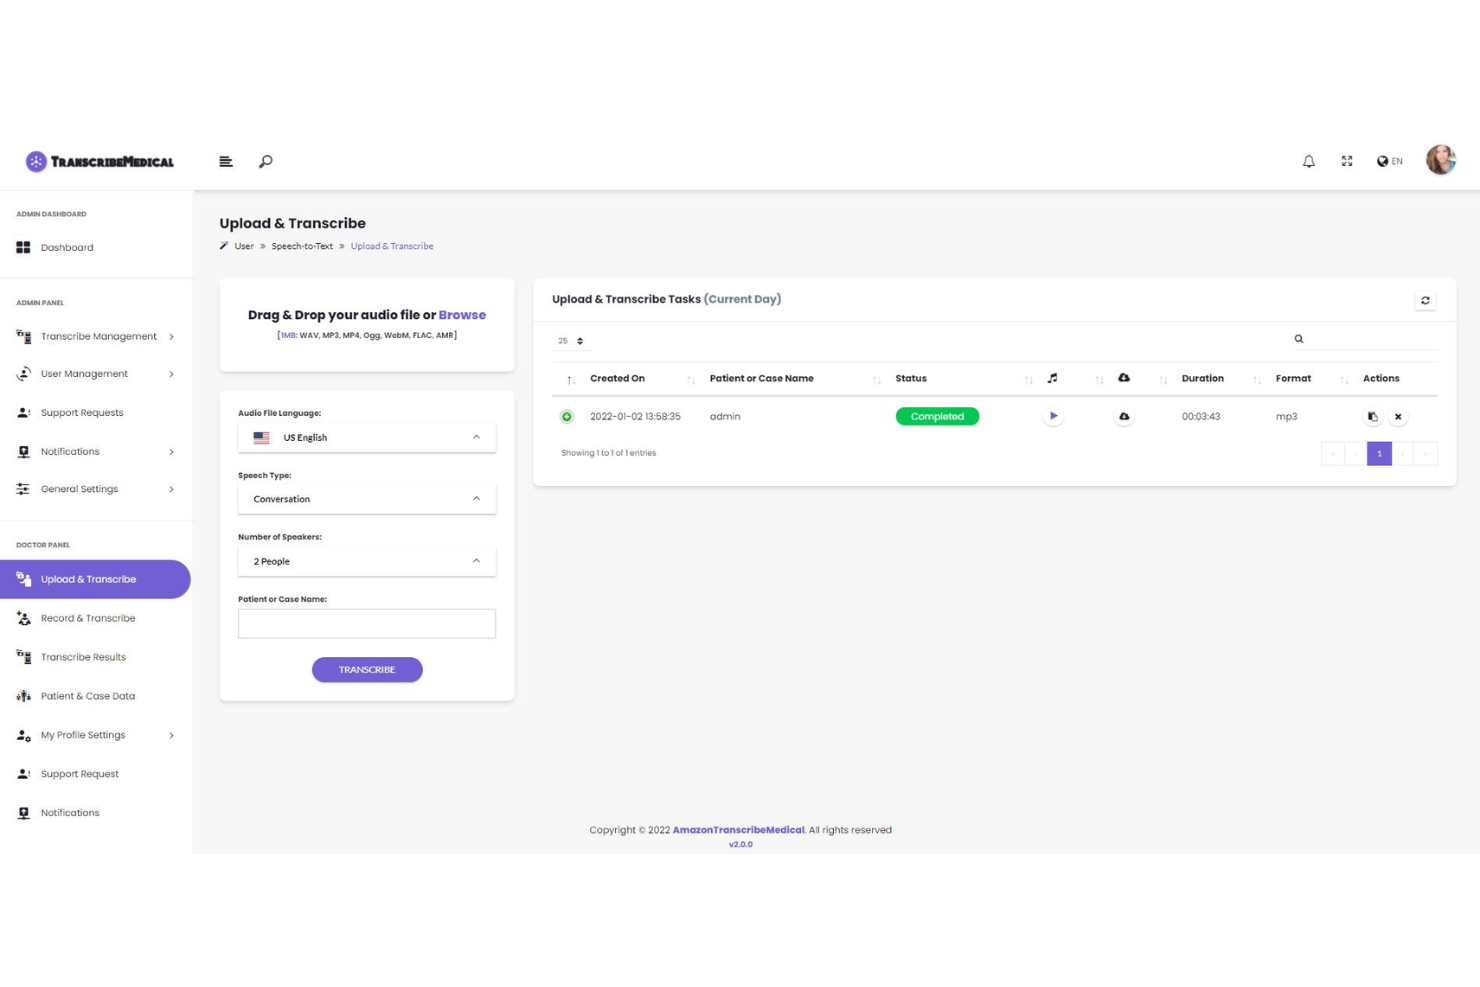Open the AmazonTranscribeMedical footer link
Image resolution: width=1480 pixels, height=987 pixels.
tap(738, 830)
